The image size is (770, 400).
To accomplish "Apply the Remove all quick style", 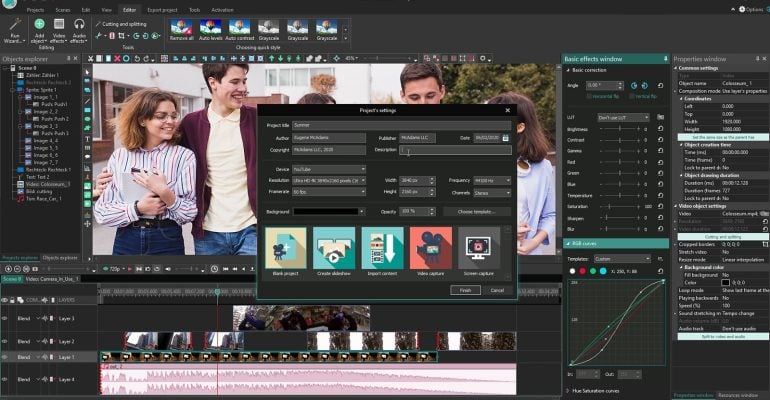I will click(x=181, y=30).
